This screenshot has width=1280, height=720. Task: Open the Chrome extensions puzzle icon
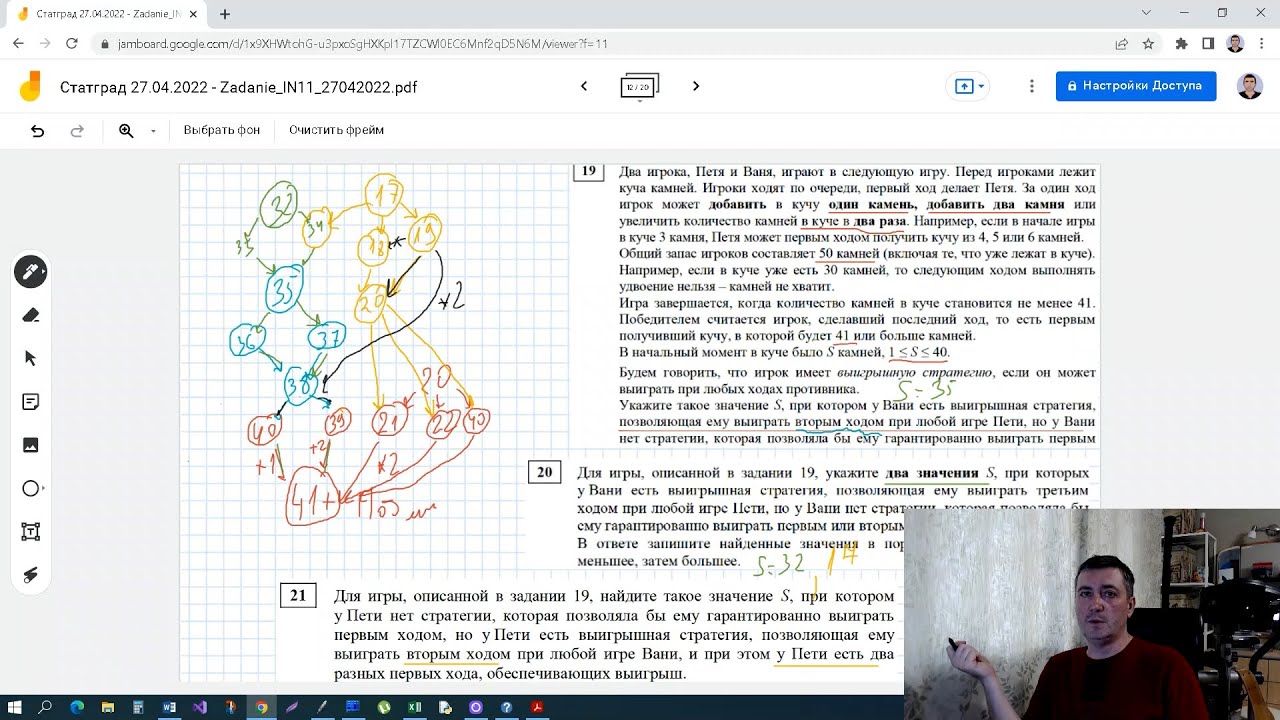[1182, 44]
